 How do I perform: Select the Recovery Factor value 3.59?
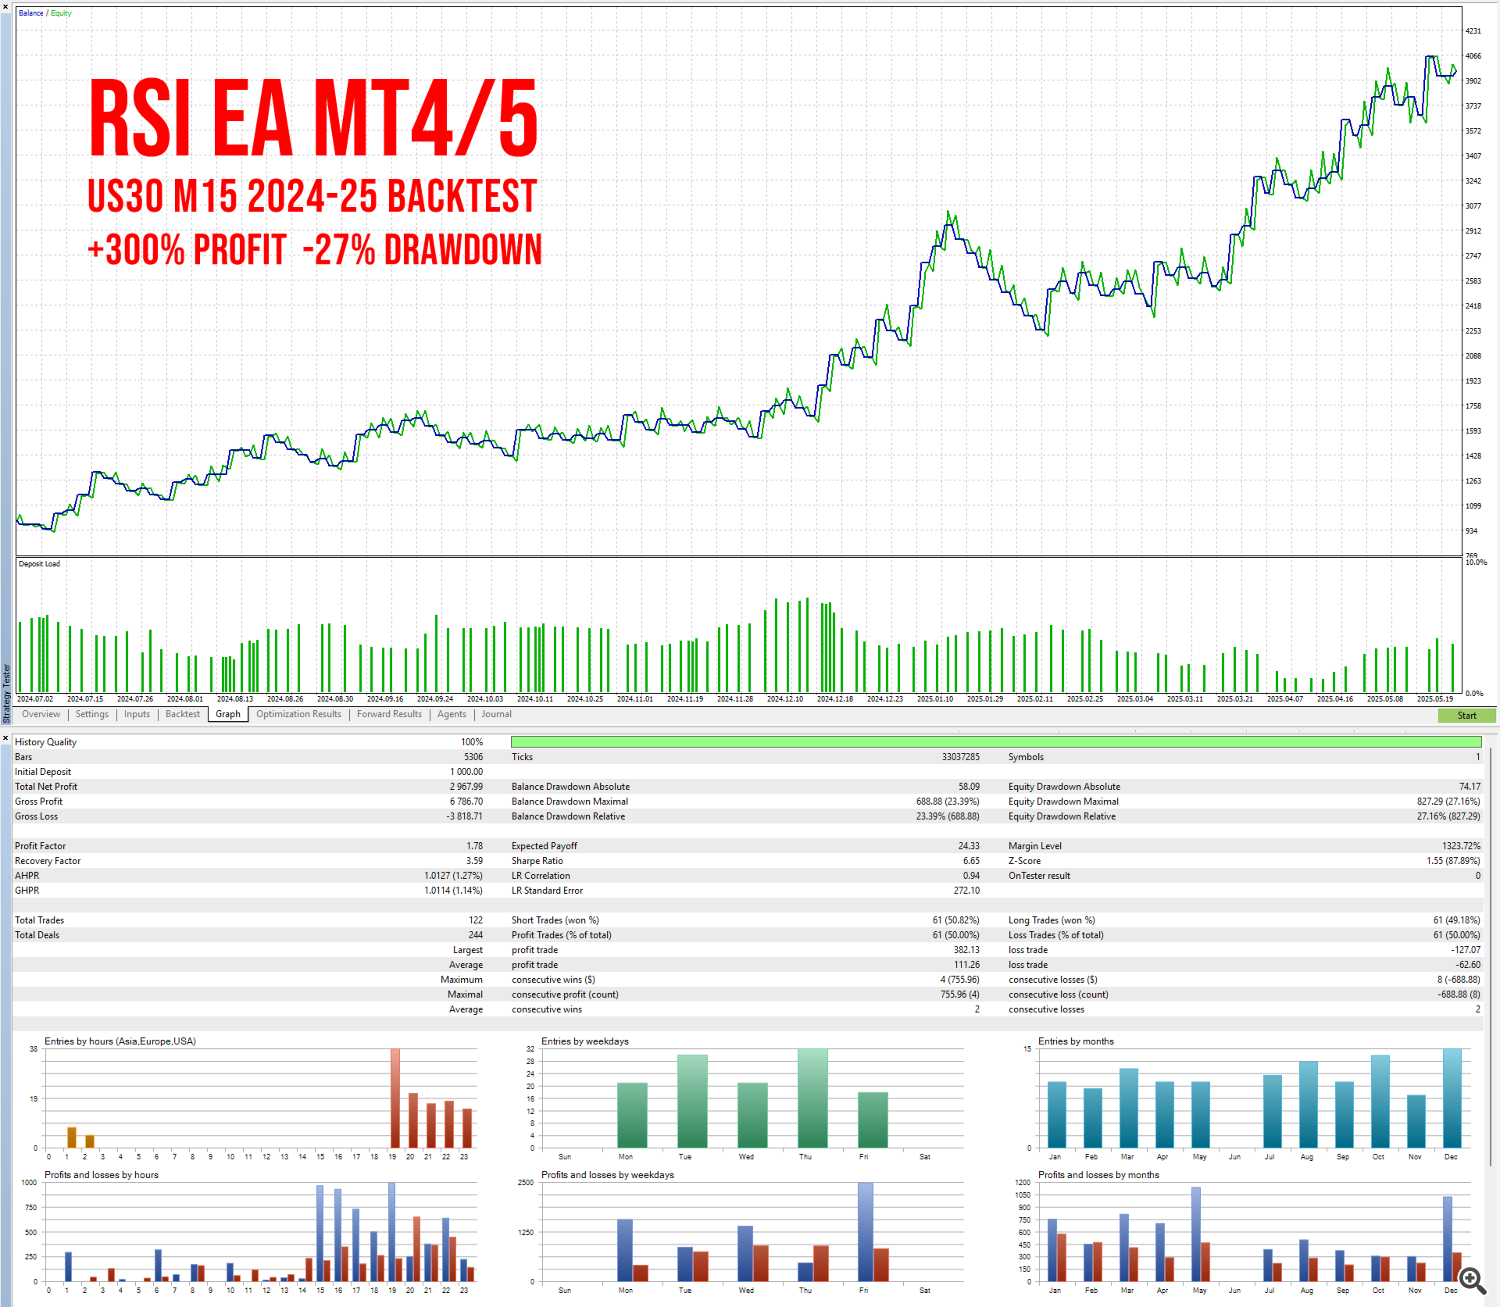click(474, 861)
